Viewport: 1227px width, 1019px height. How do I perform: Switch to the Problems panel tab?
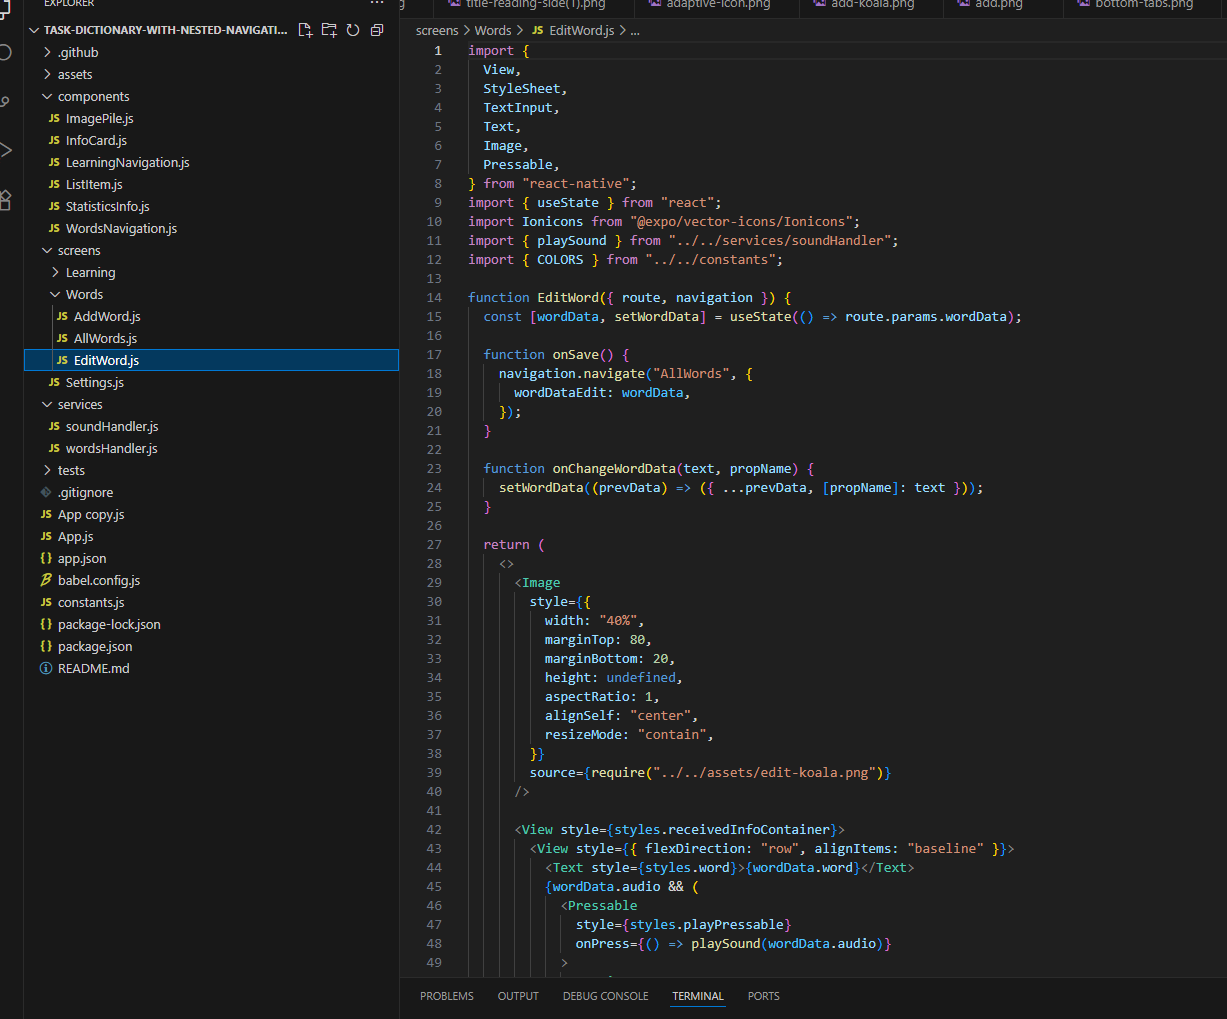tap(447, 997)
